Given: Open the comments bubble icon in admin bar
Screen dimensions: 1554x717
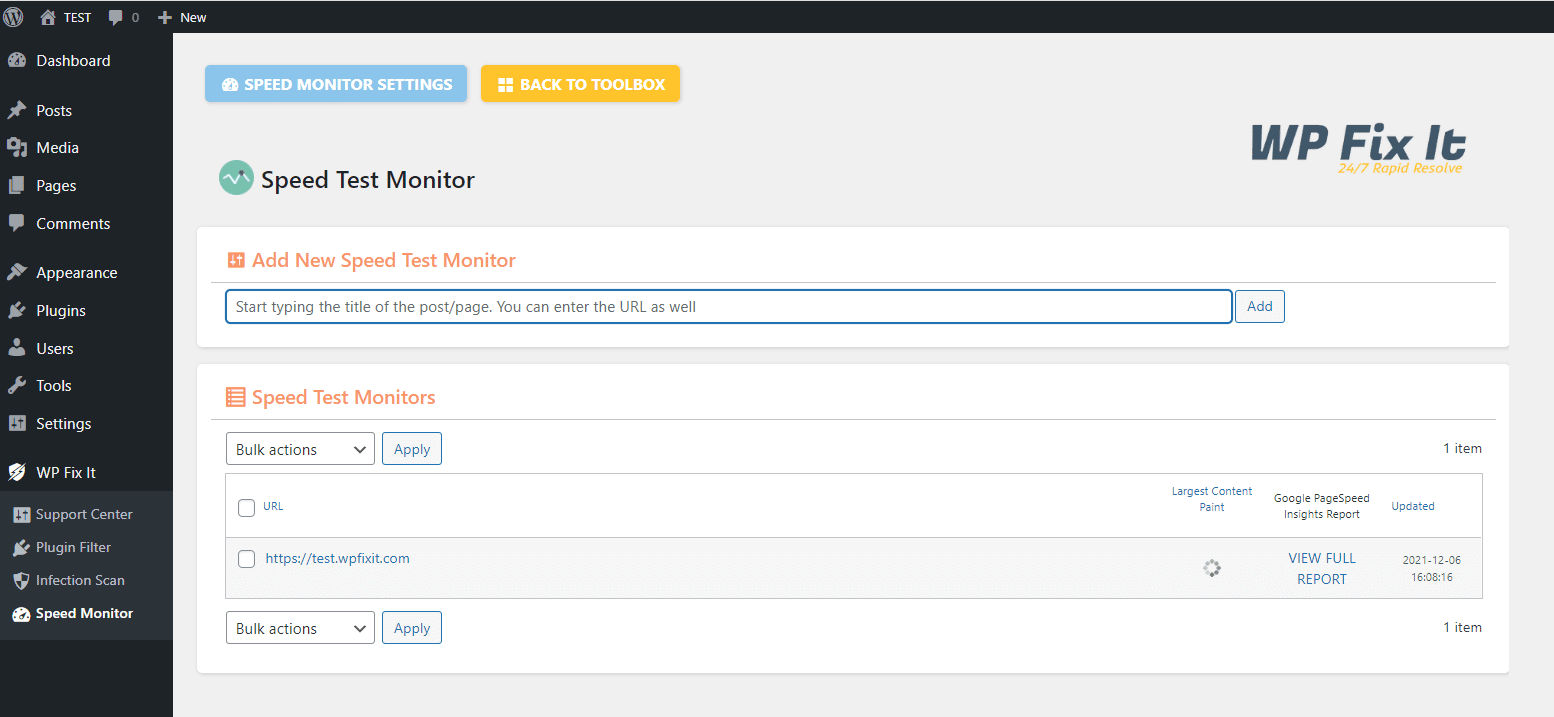Looking at the screenshot, I should pyautogui.click(x=116, y=17).
